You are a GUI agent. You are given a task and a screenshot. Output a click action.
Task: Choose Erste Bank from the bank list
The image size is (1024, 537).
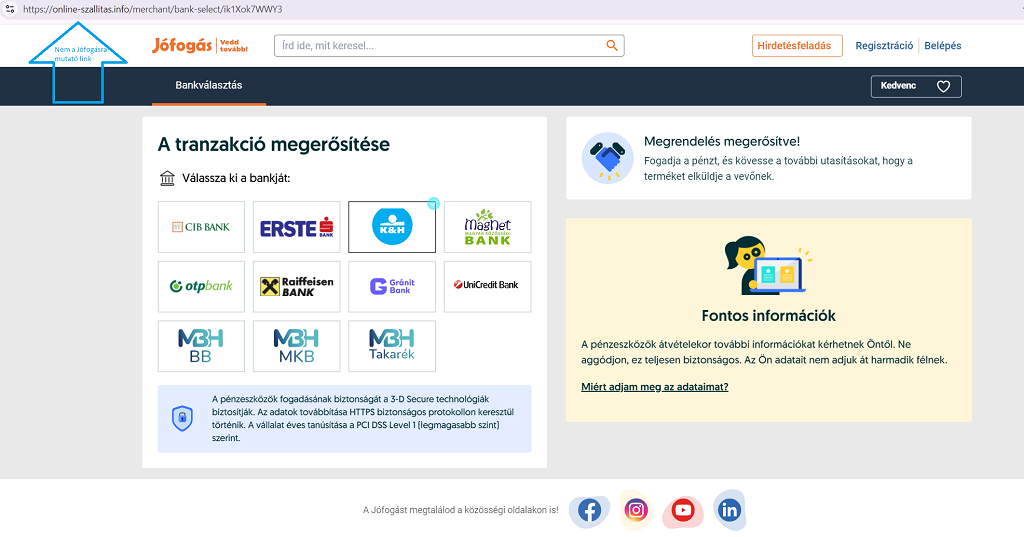[x=296, y=227]
